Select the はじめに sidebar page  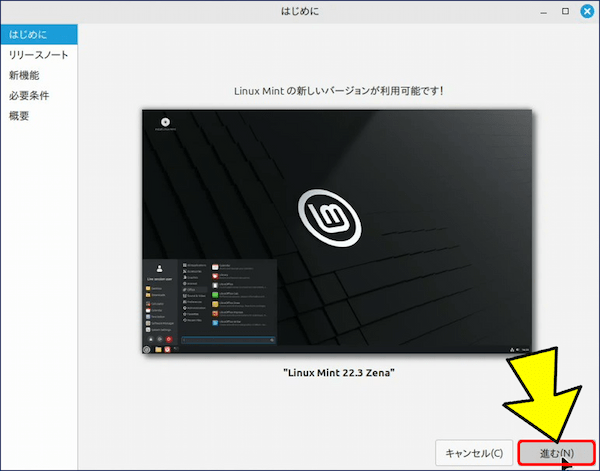tap(39, 34)
